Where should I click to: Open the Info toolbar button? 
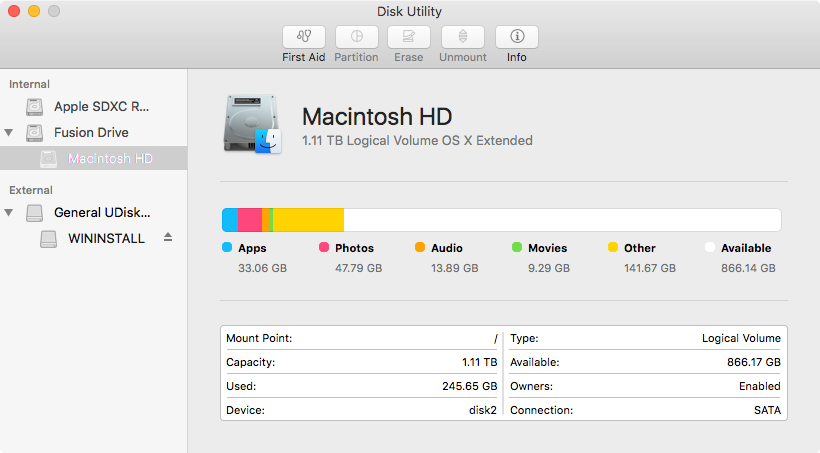pyautogui.click(x=517, y=37)
